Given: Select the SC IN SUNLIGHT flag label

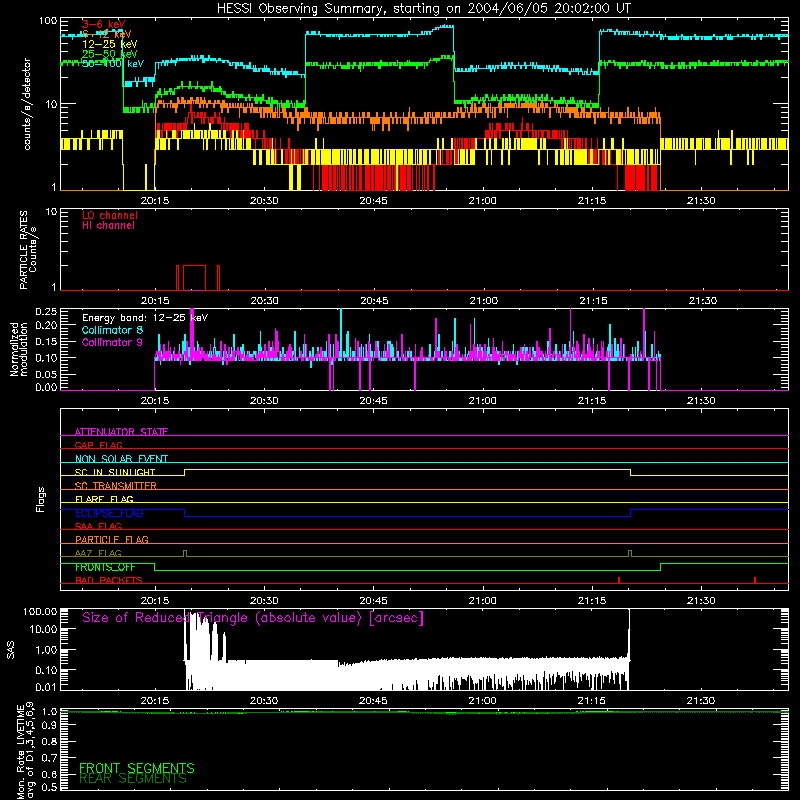Looking at the screenshot, I should [x=115, y=472].
